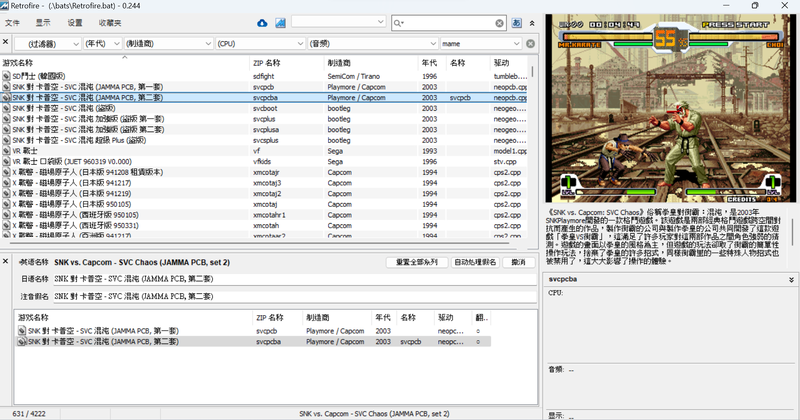Click the blue cloud download icon
Viewport: 800px width, 420px height.
click(x=262, y=23)
